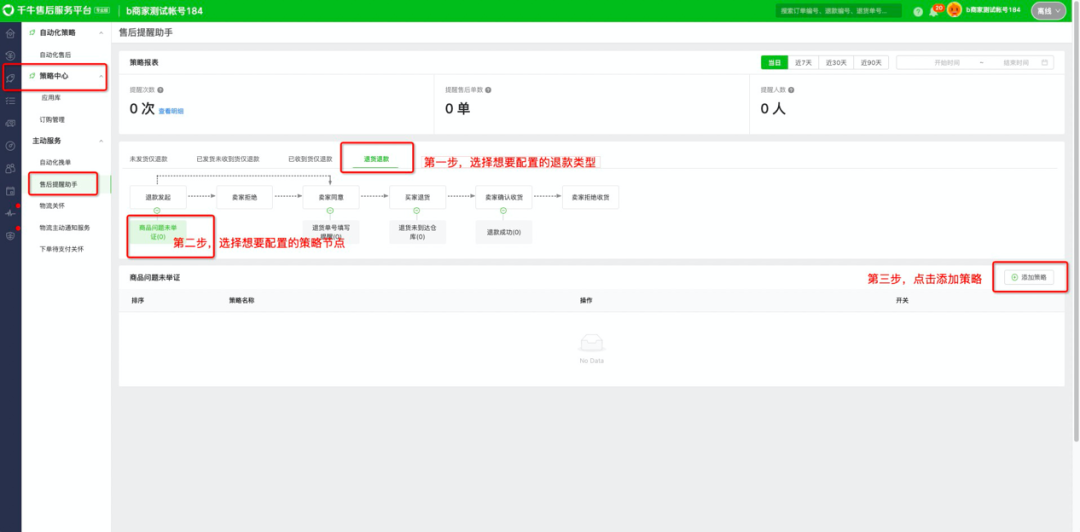Click the 添加策略 button

1029,277
